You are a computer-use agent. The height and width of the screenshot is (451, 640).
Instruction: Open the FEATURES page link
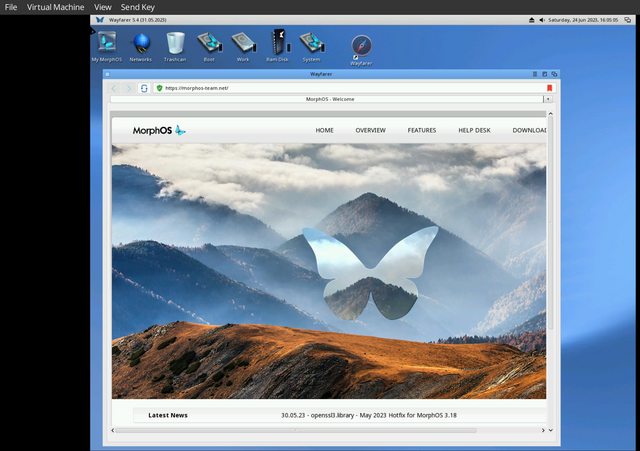pyautogui.click(x=422, y=130)
